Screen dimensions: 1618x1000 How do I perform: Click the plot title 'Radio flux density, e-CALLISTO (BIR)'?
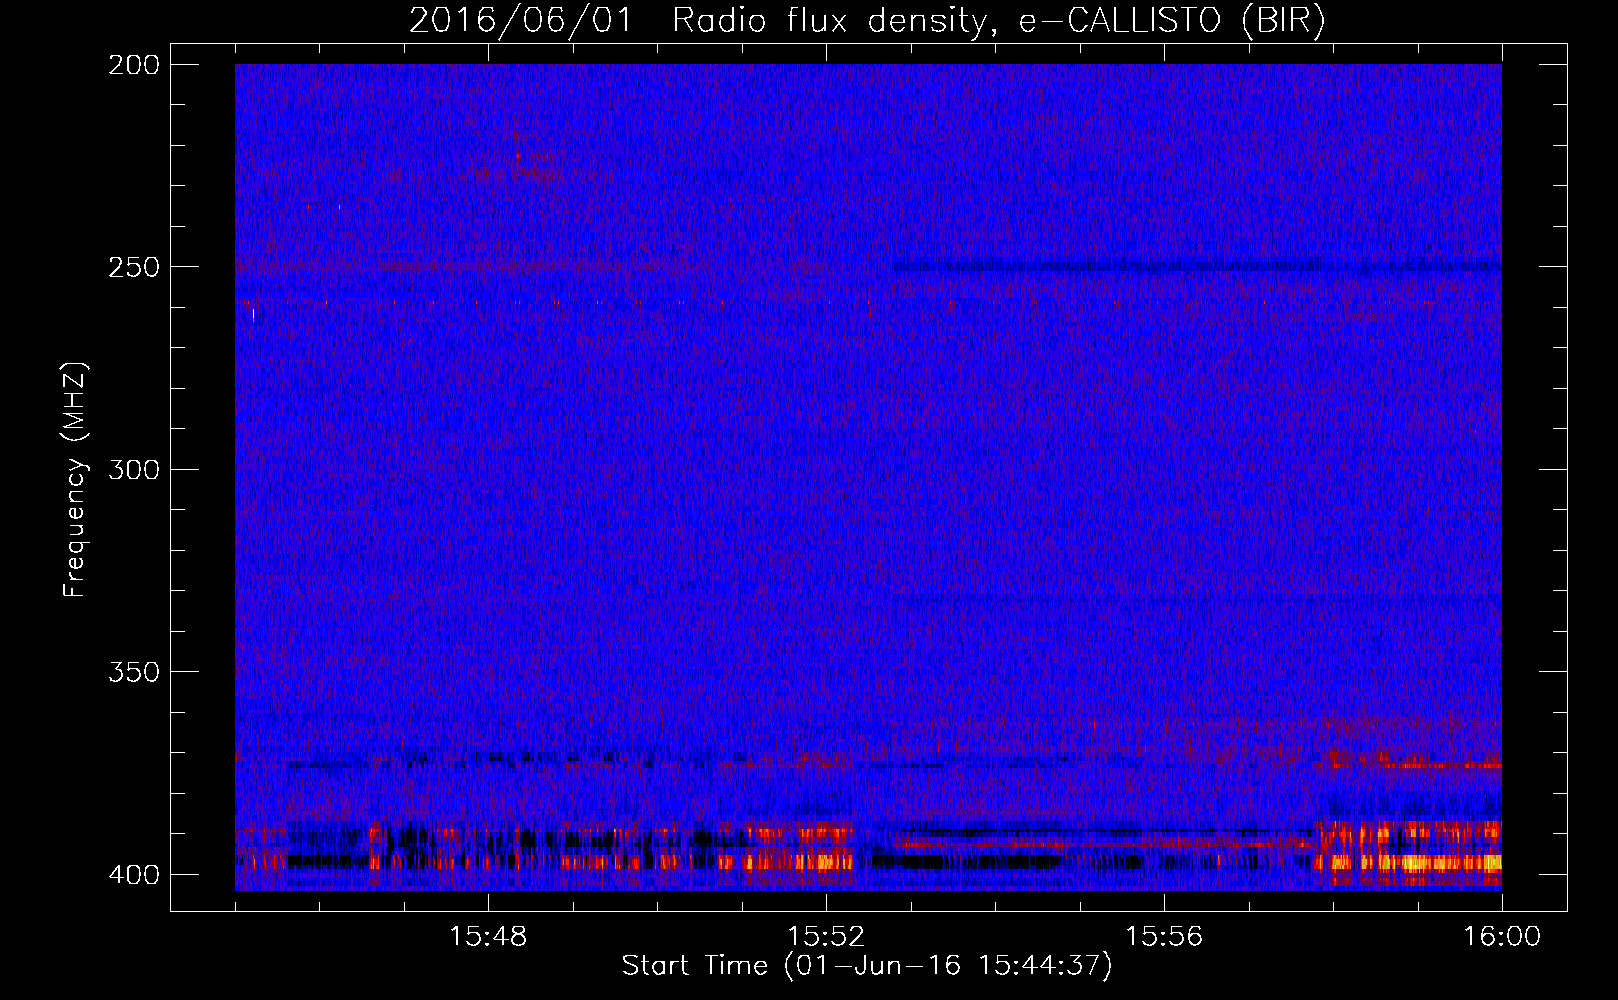(x=998, y=20)
